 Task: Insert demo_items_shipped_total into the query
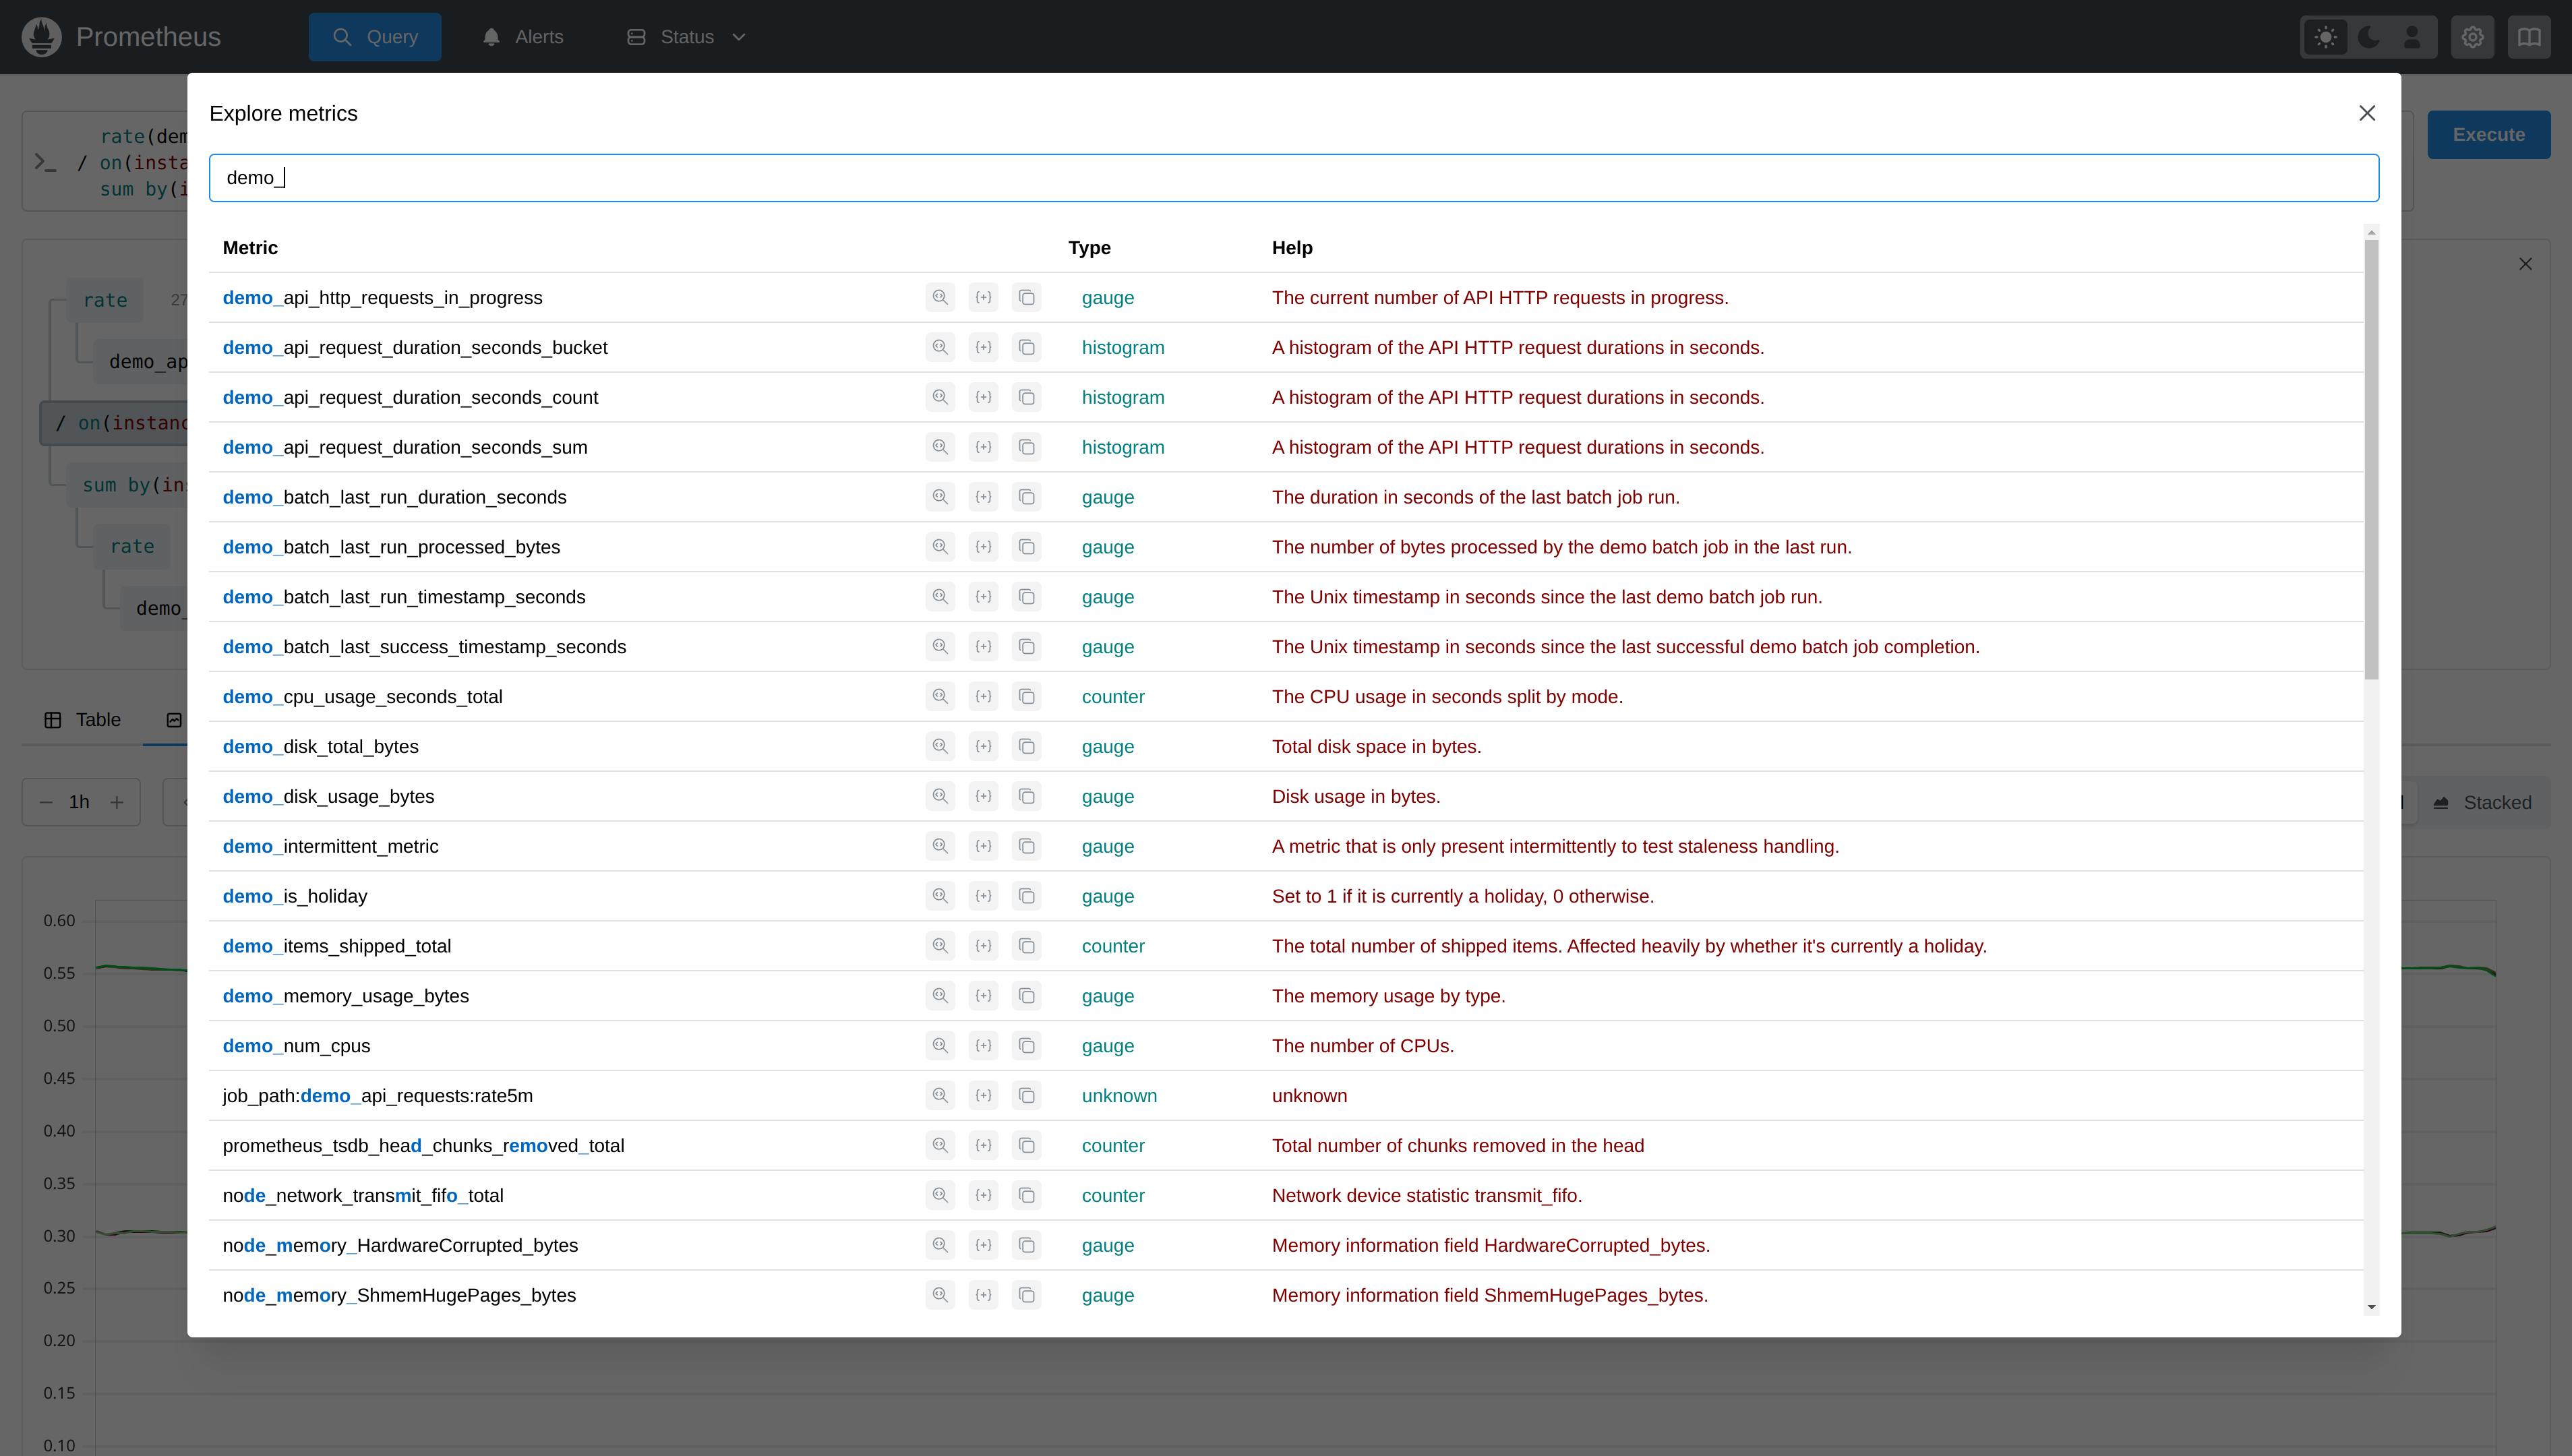(984, 945)
